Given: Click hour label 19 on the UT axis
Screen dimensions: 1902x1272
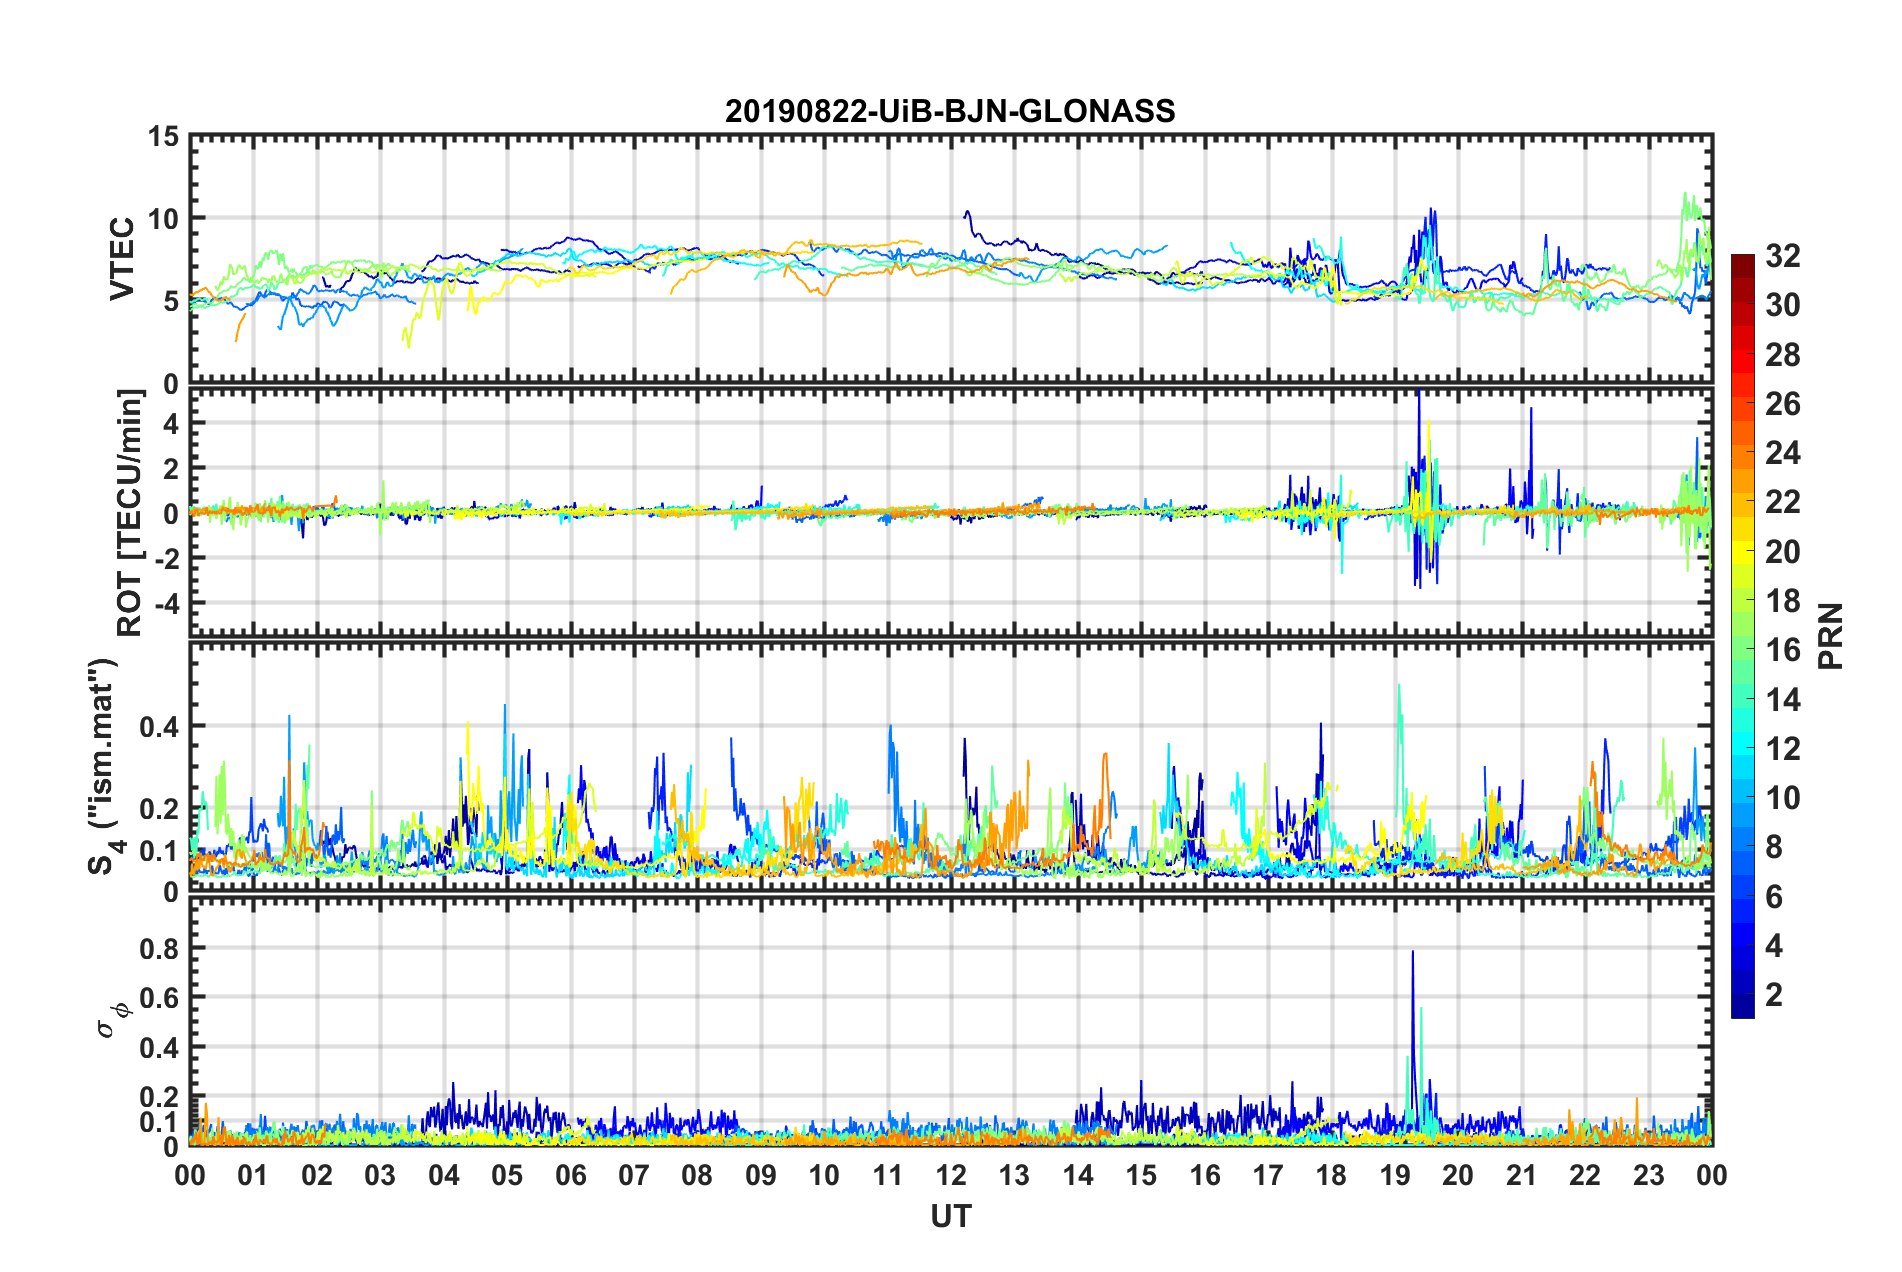Looking at the screenshot, I should (x=1395, y=1175).
